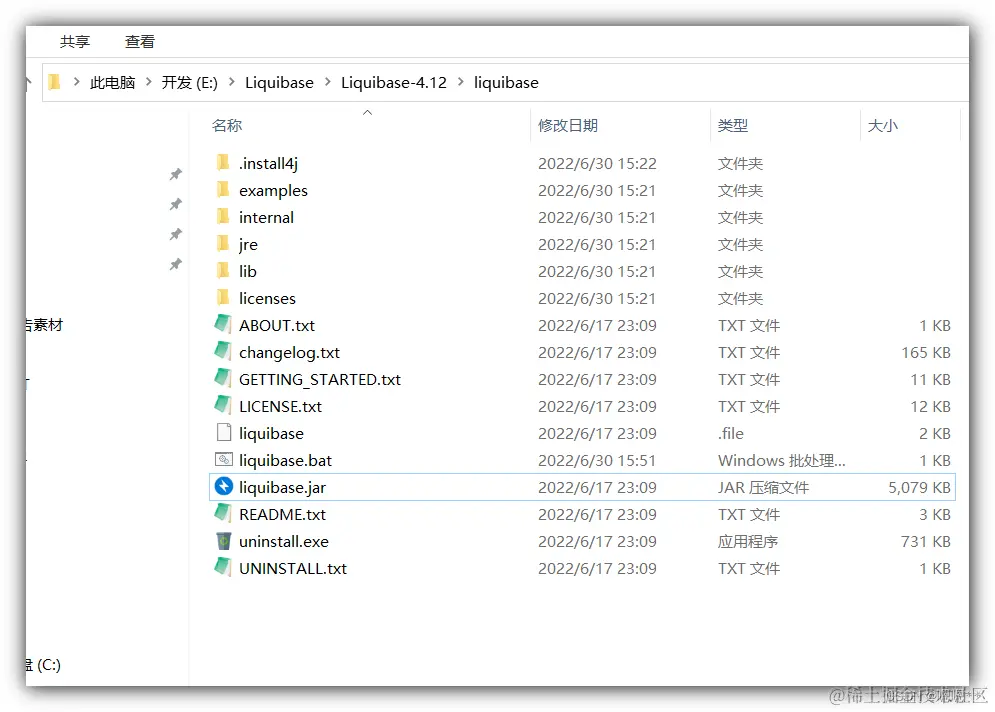Select the .install4j folder name
Screen dimensions: 995x712
268,164
